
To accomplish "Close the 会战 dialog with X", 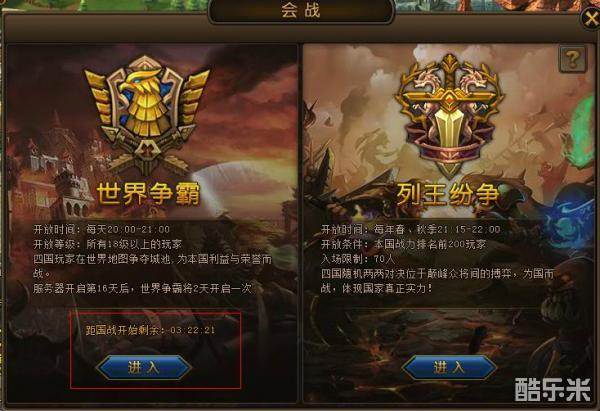I will coord(591,18).
